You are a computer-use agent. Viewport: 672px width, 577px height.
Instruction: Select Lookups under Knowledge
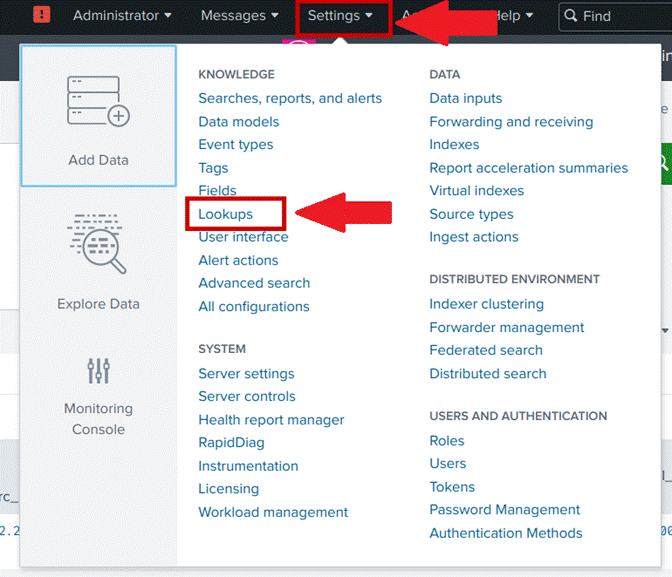pos(226,214)
